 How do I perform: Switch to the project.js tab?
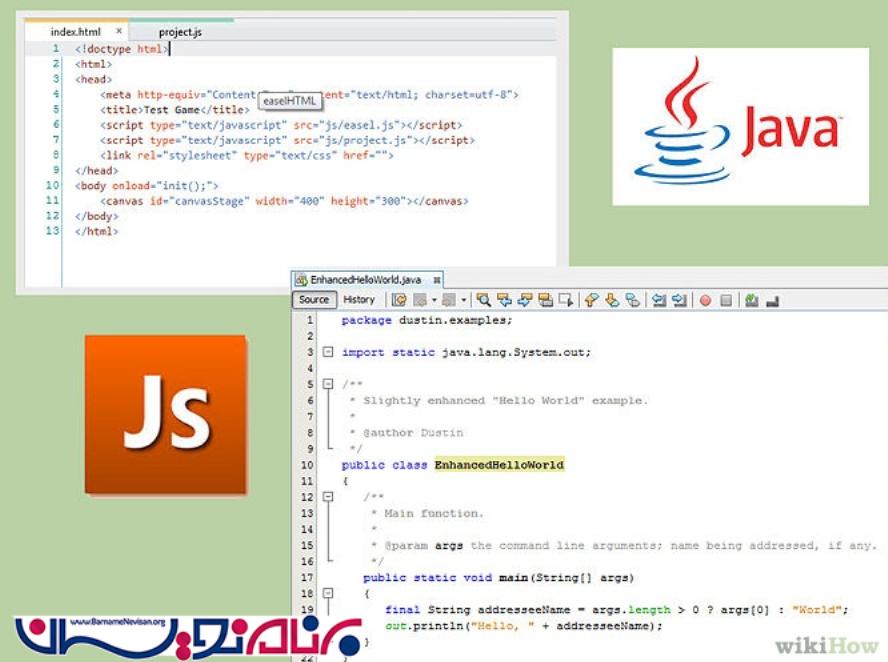(180, 32)
